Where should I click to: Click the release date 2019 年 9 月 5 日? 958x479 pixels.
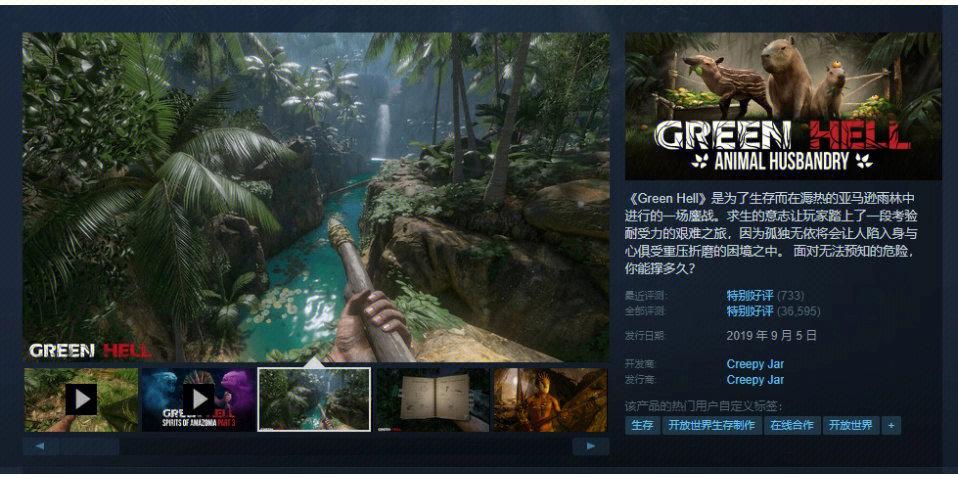coord(772,335)
